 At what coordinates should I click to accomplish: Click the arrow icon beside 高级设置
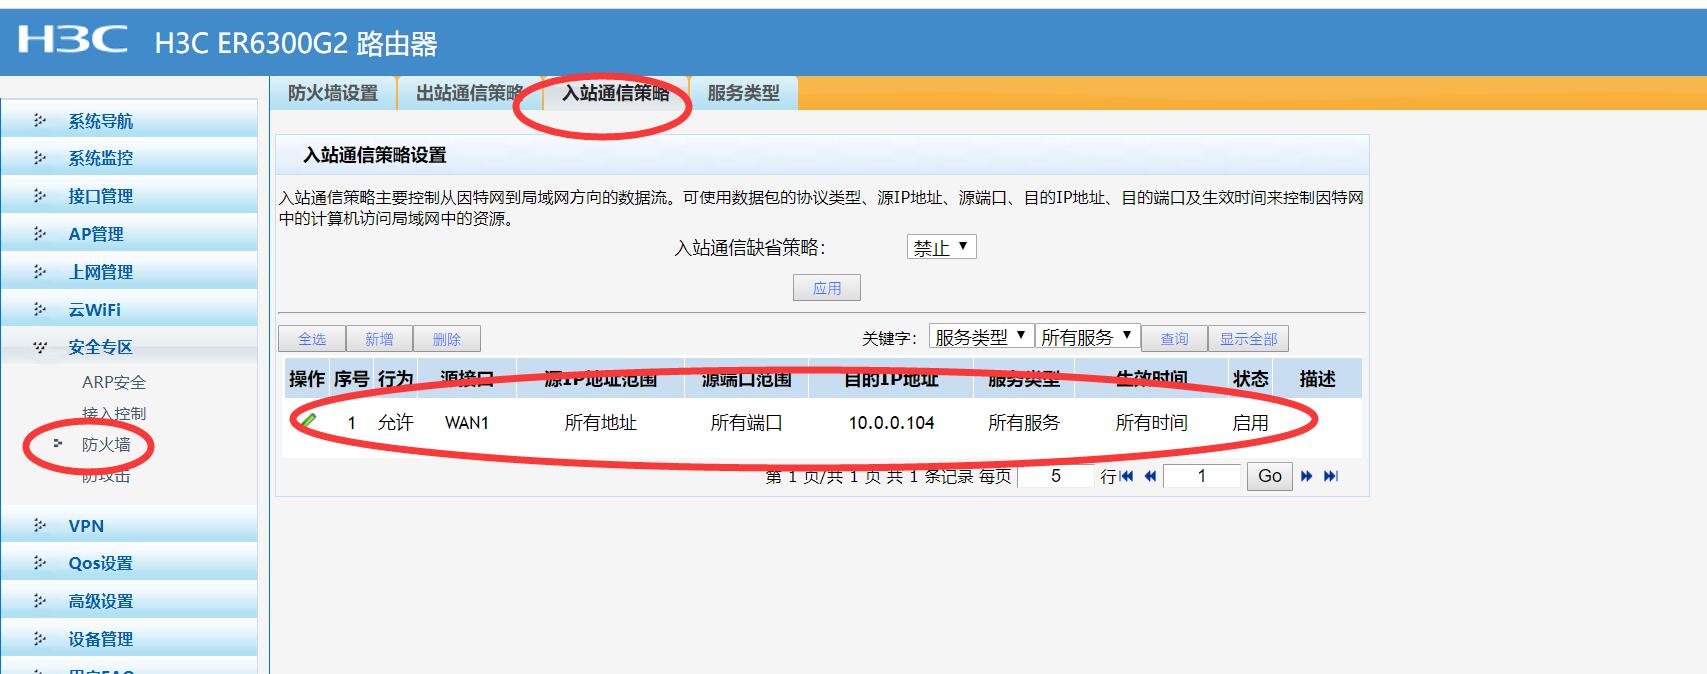[x=40, y=600]
